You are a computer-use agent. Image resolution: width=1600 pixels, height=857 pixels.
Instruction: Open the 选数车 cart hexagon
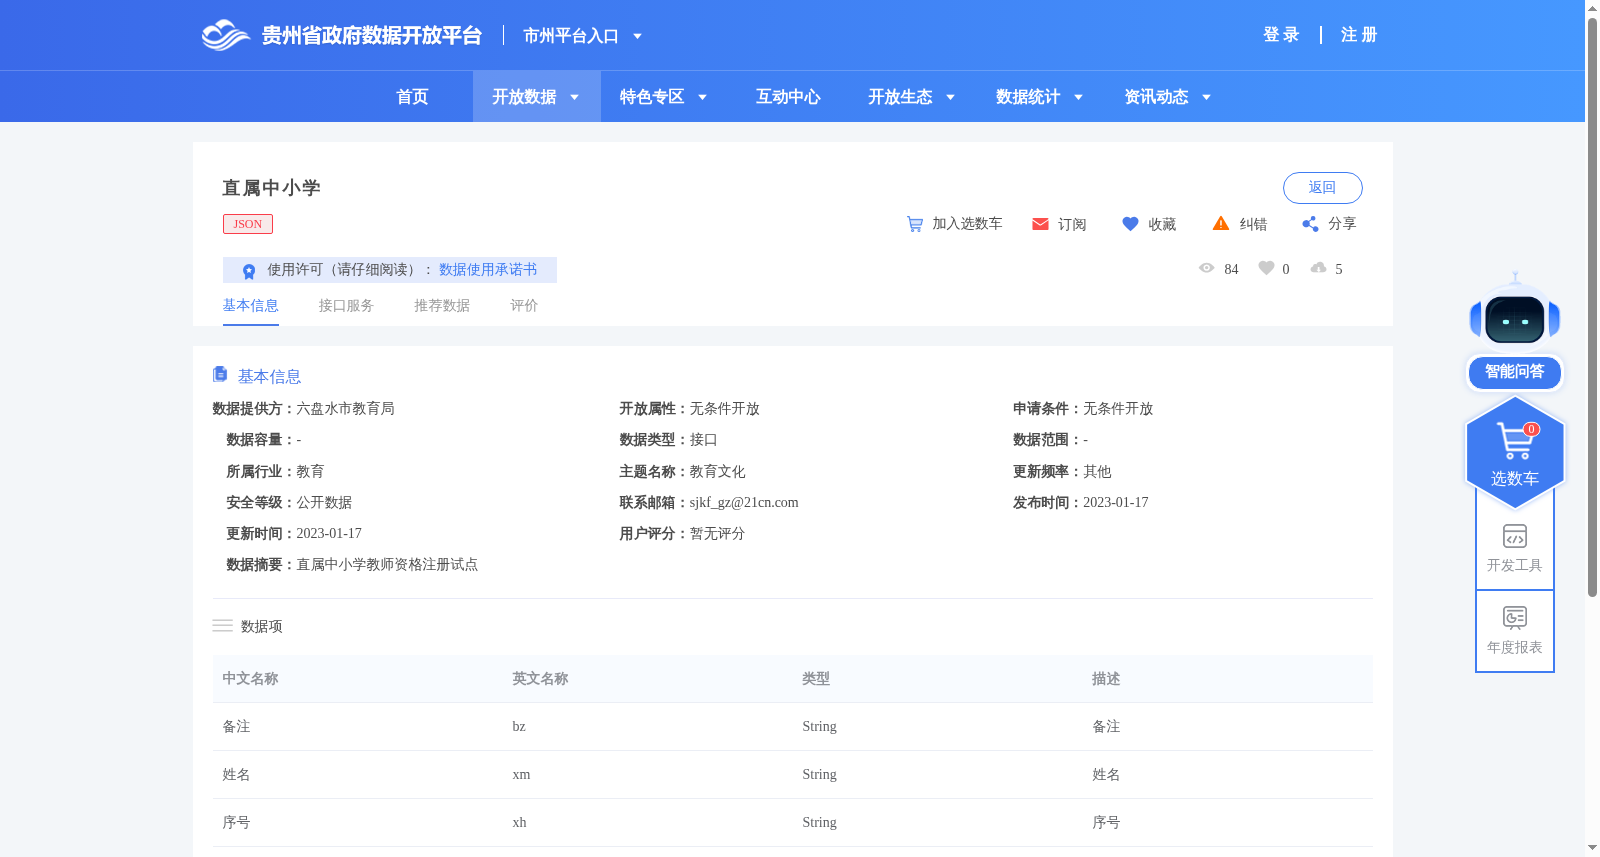(x=1515, y=452)
